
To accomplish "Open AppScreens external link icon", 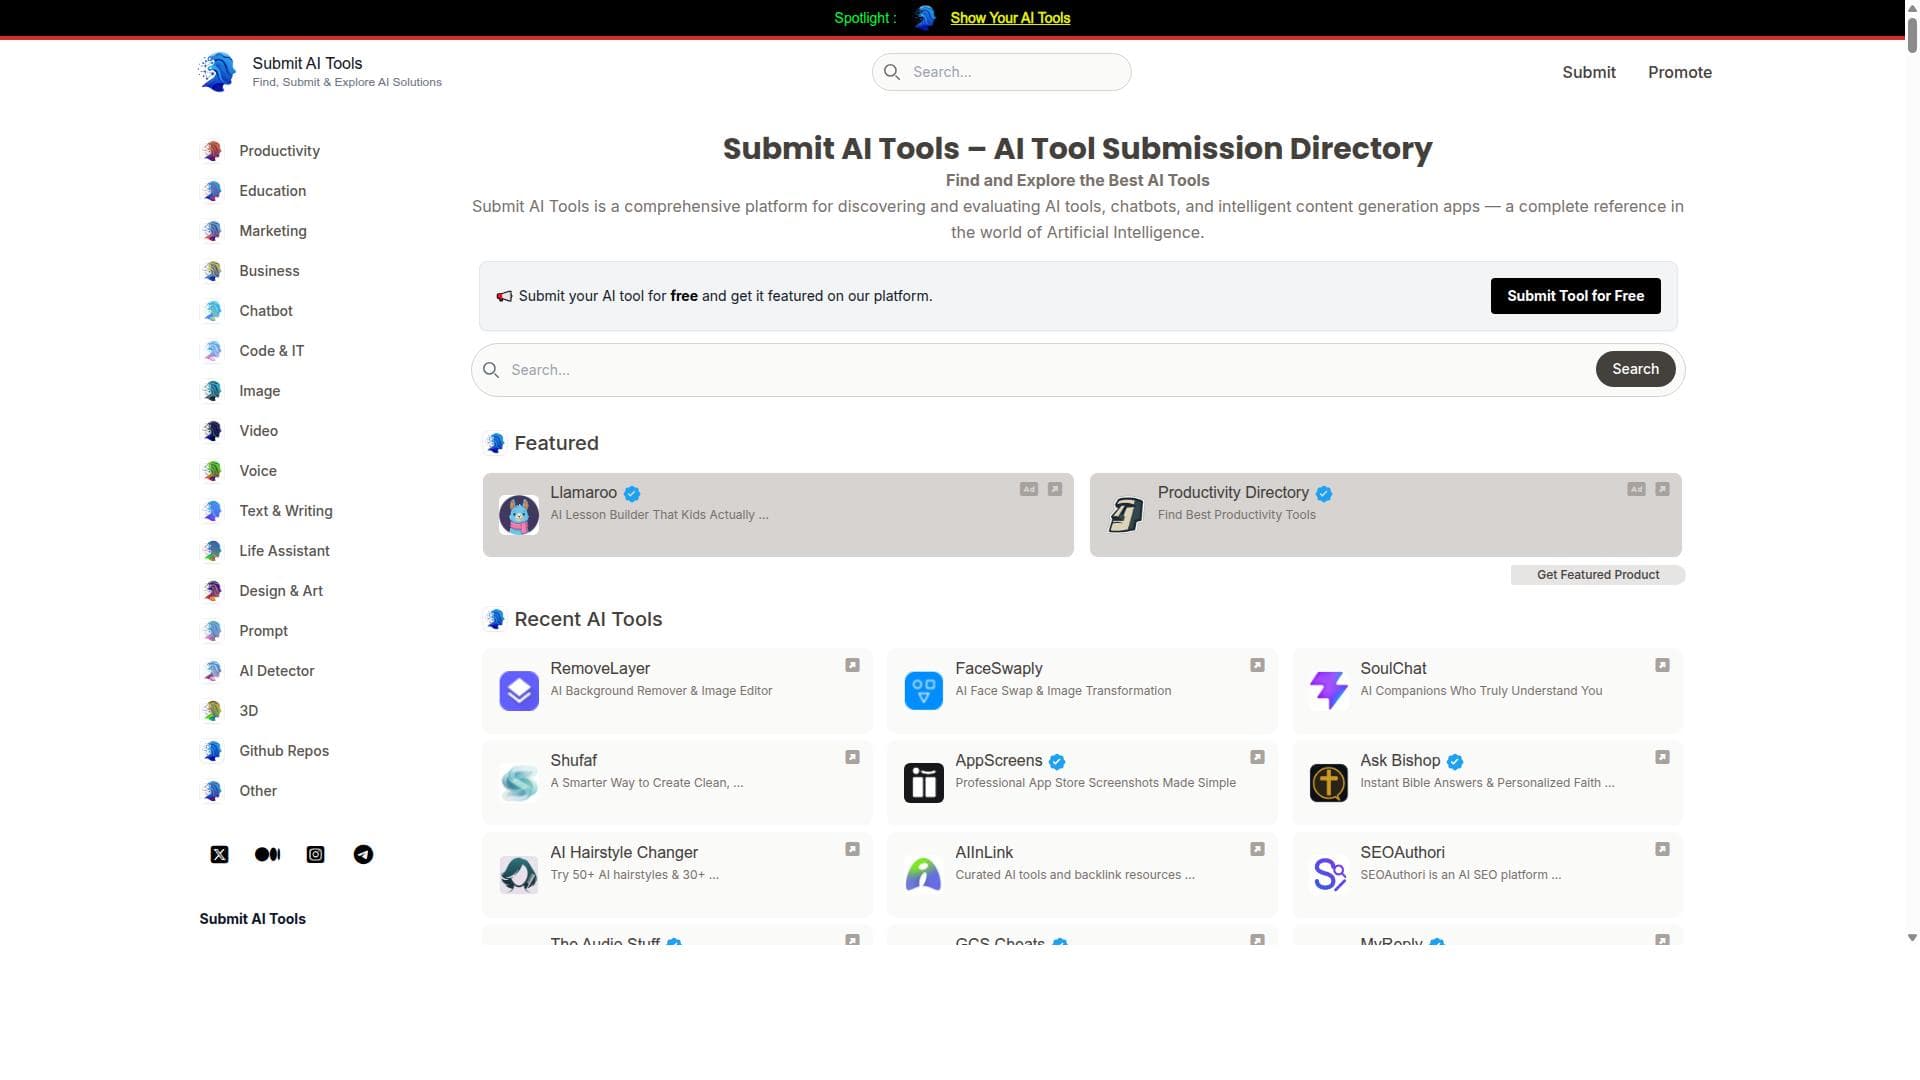I will click(x=1257, y=757).
